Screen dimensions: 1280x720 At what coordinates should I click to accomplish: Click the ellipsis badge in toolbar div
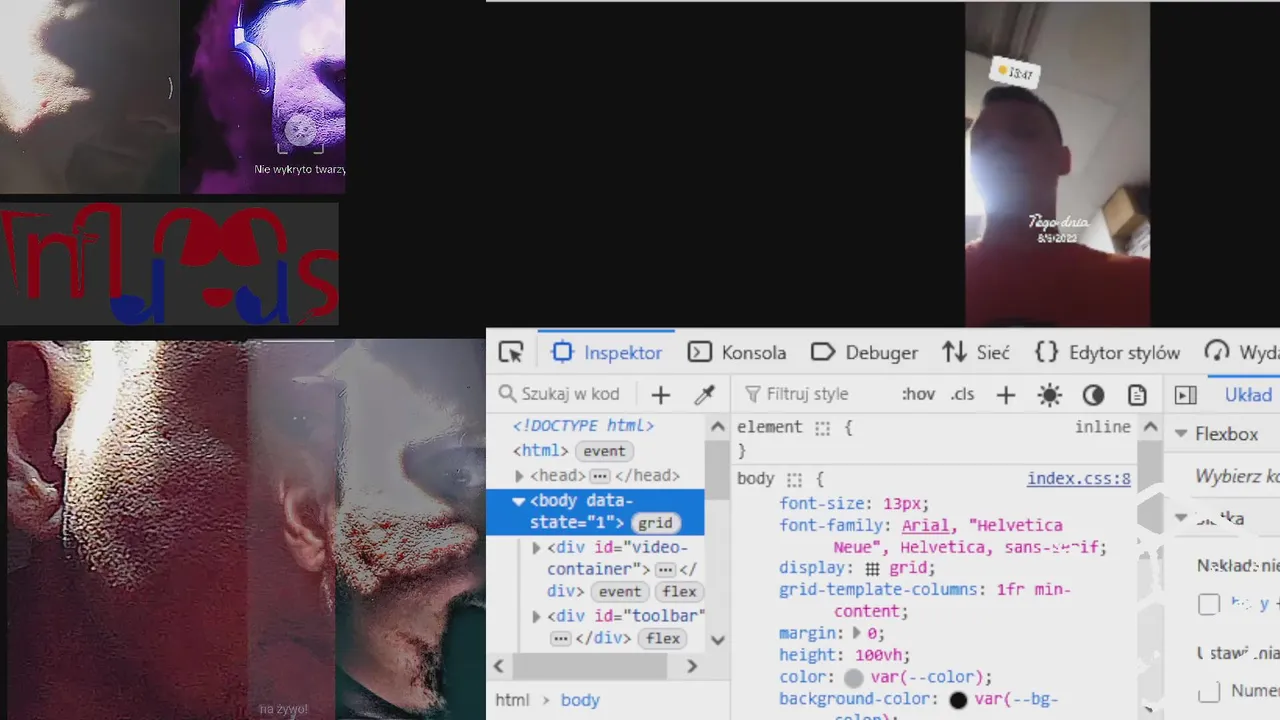pos(561,638)
